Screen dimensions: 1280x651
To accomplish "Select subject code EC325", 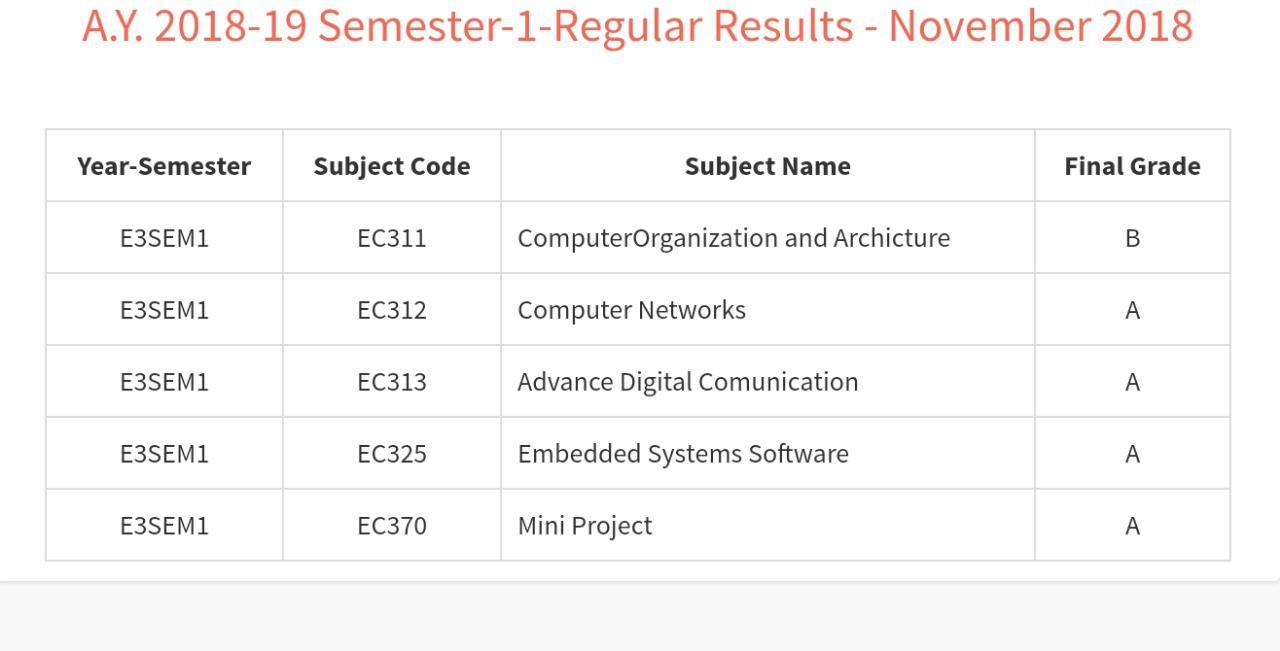I will [392, 454].
